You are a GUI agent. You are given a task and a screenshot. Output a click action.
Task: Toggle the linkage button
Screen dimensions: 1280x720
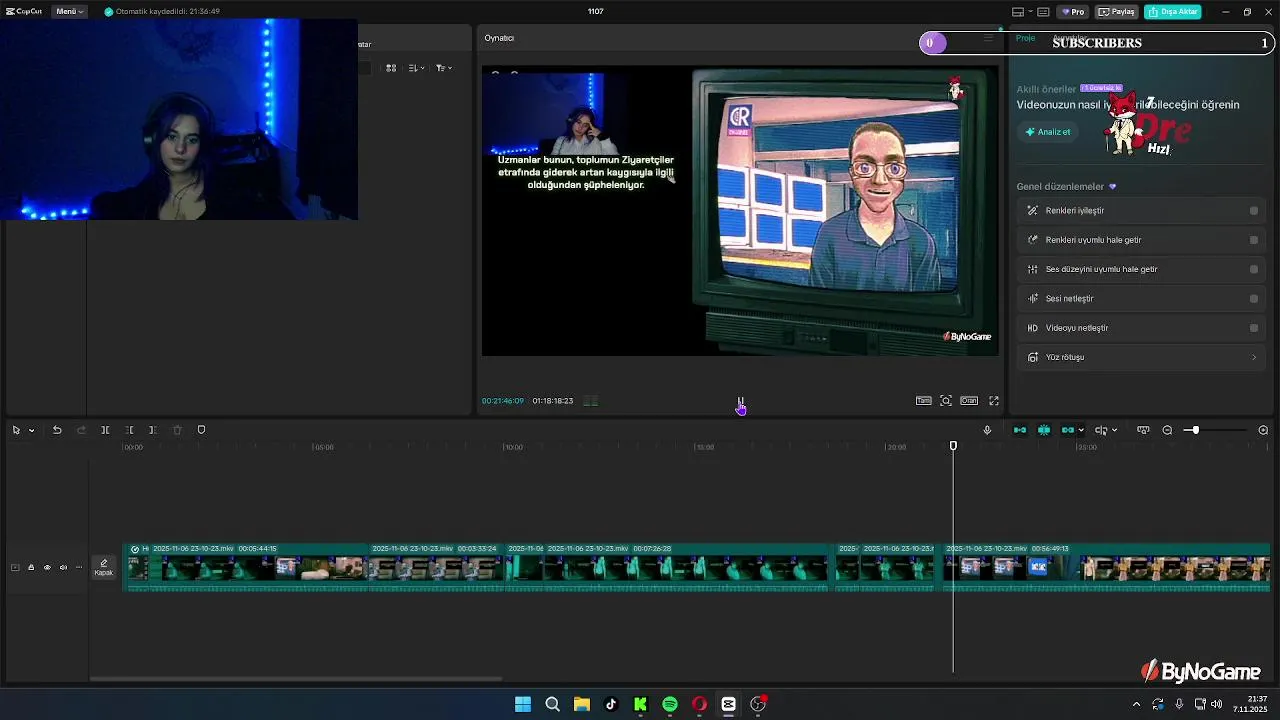pyautogui.click(x=1067, y=430)
